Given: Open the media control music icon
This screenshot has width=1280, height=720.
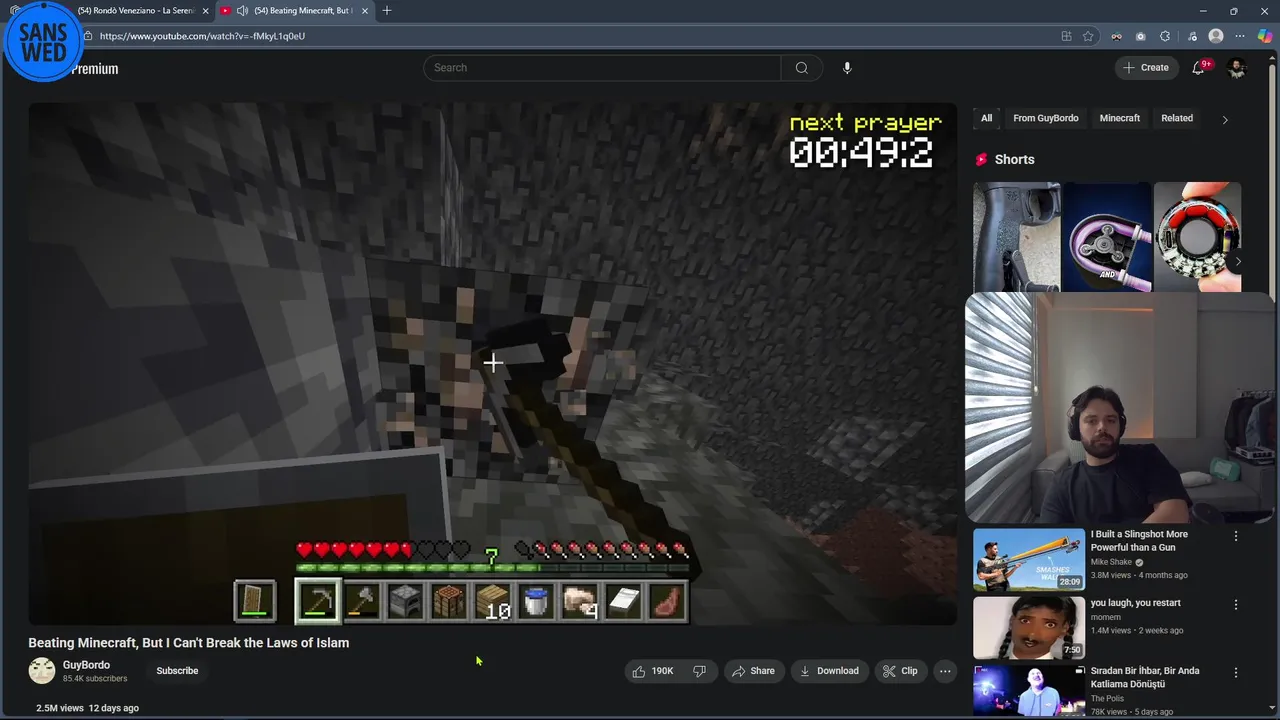Looking at the screenshot, I should [1192, 36].
